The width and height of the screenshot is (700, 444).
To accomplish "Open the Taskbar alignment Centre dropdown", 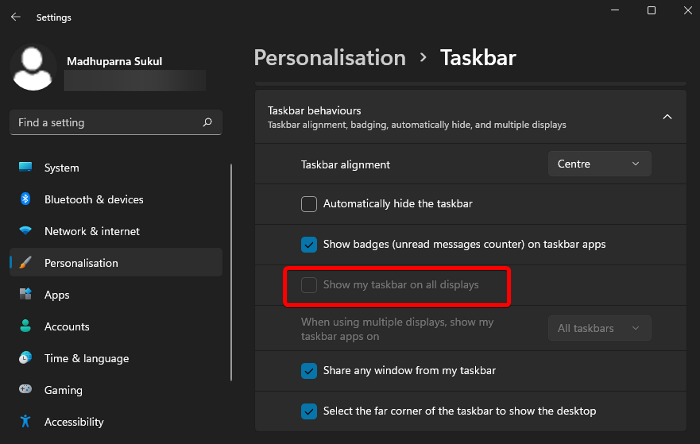I will point(599,164).
